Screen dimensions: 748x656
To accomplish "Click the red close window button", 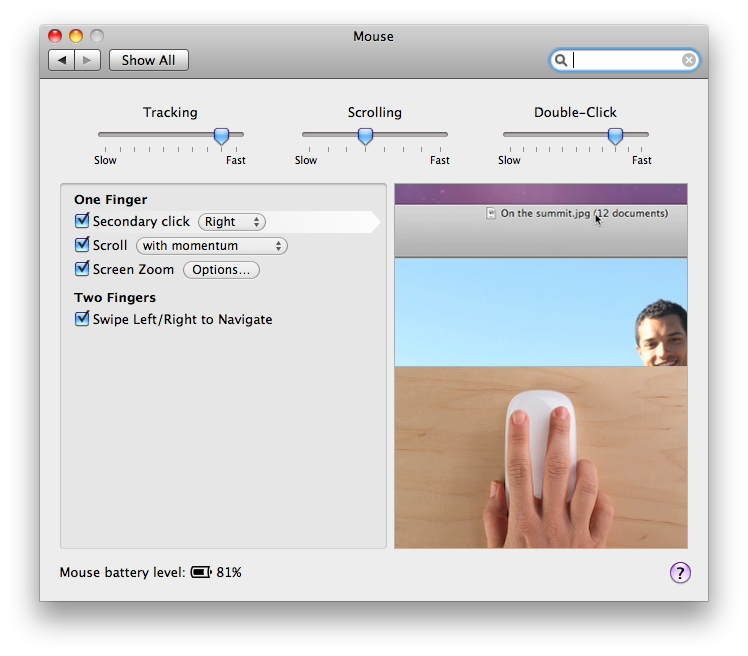I will (56, 36).
